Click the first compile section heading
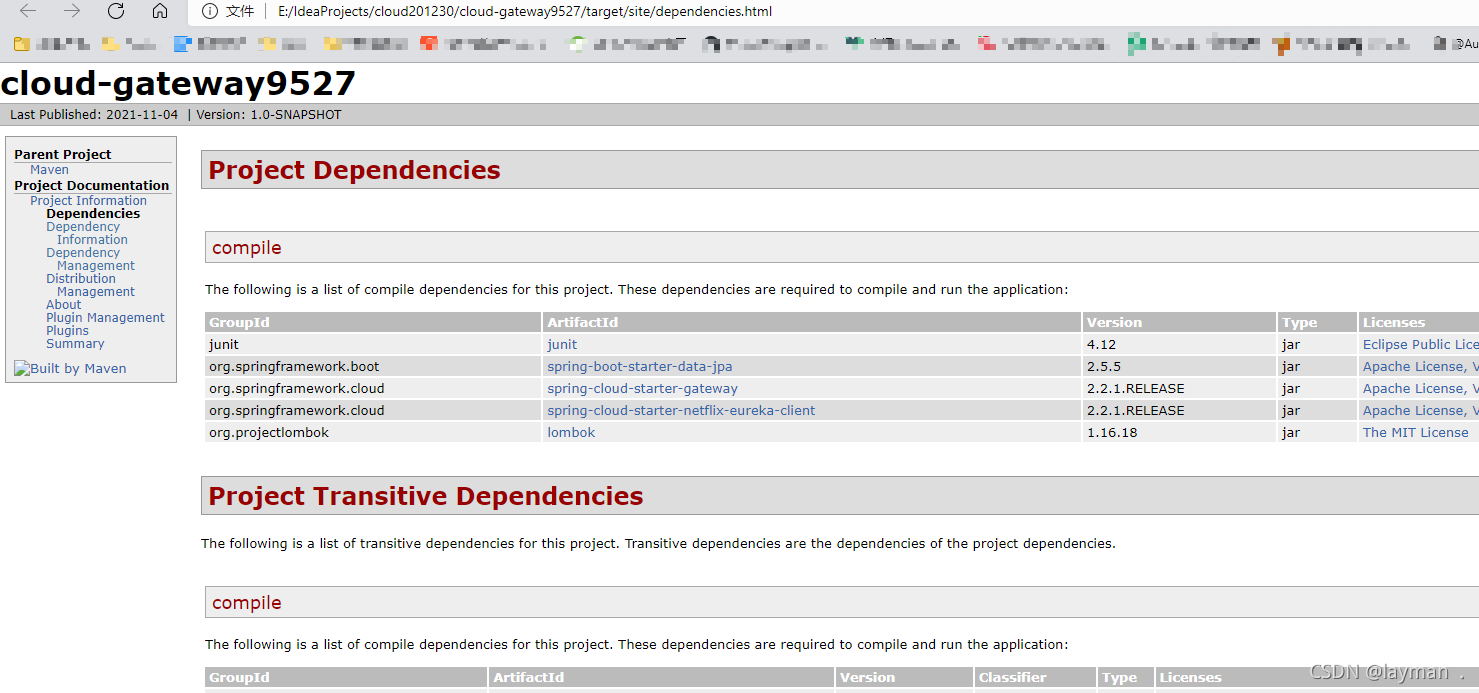The image size is (1479, 693). point(247,248)
